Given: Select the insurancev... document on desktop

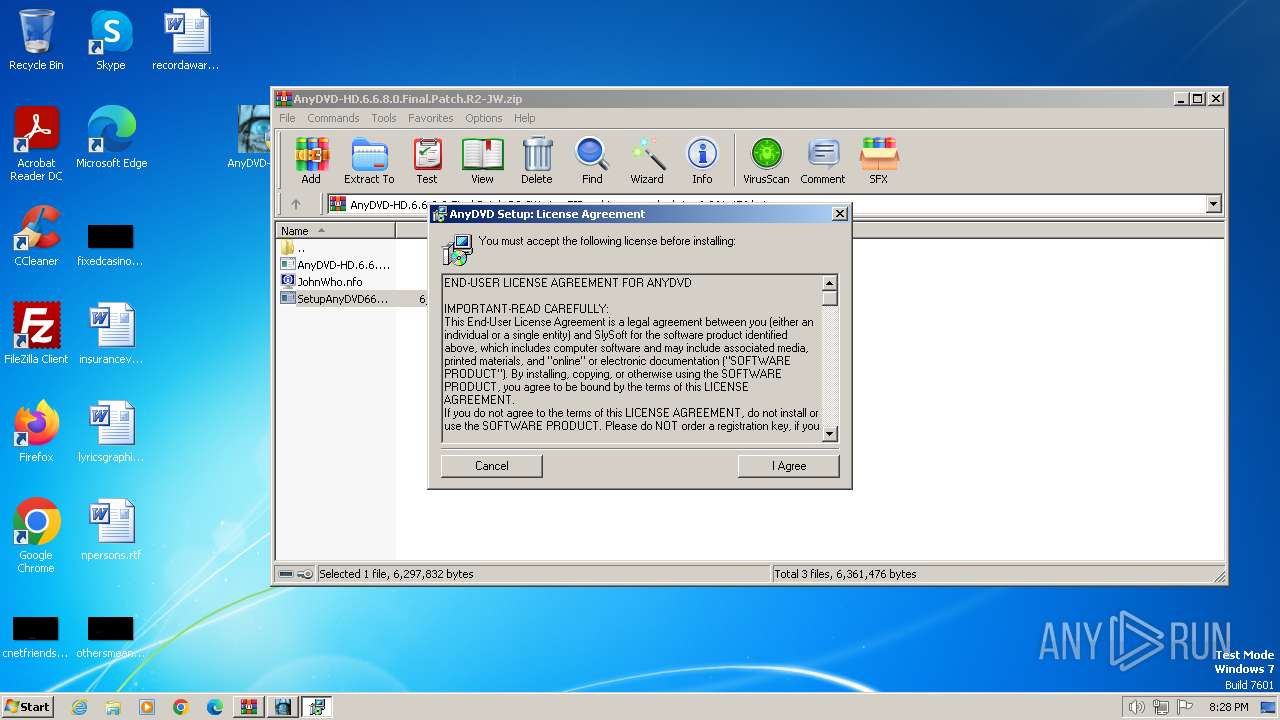Looking at the screenshot, I should coord(111,334).
